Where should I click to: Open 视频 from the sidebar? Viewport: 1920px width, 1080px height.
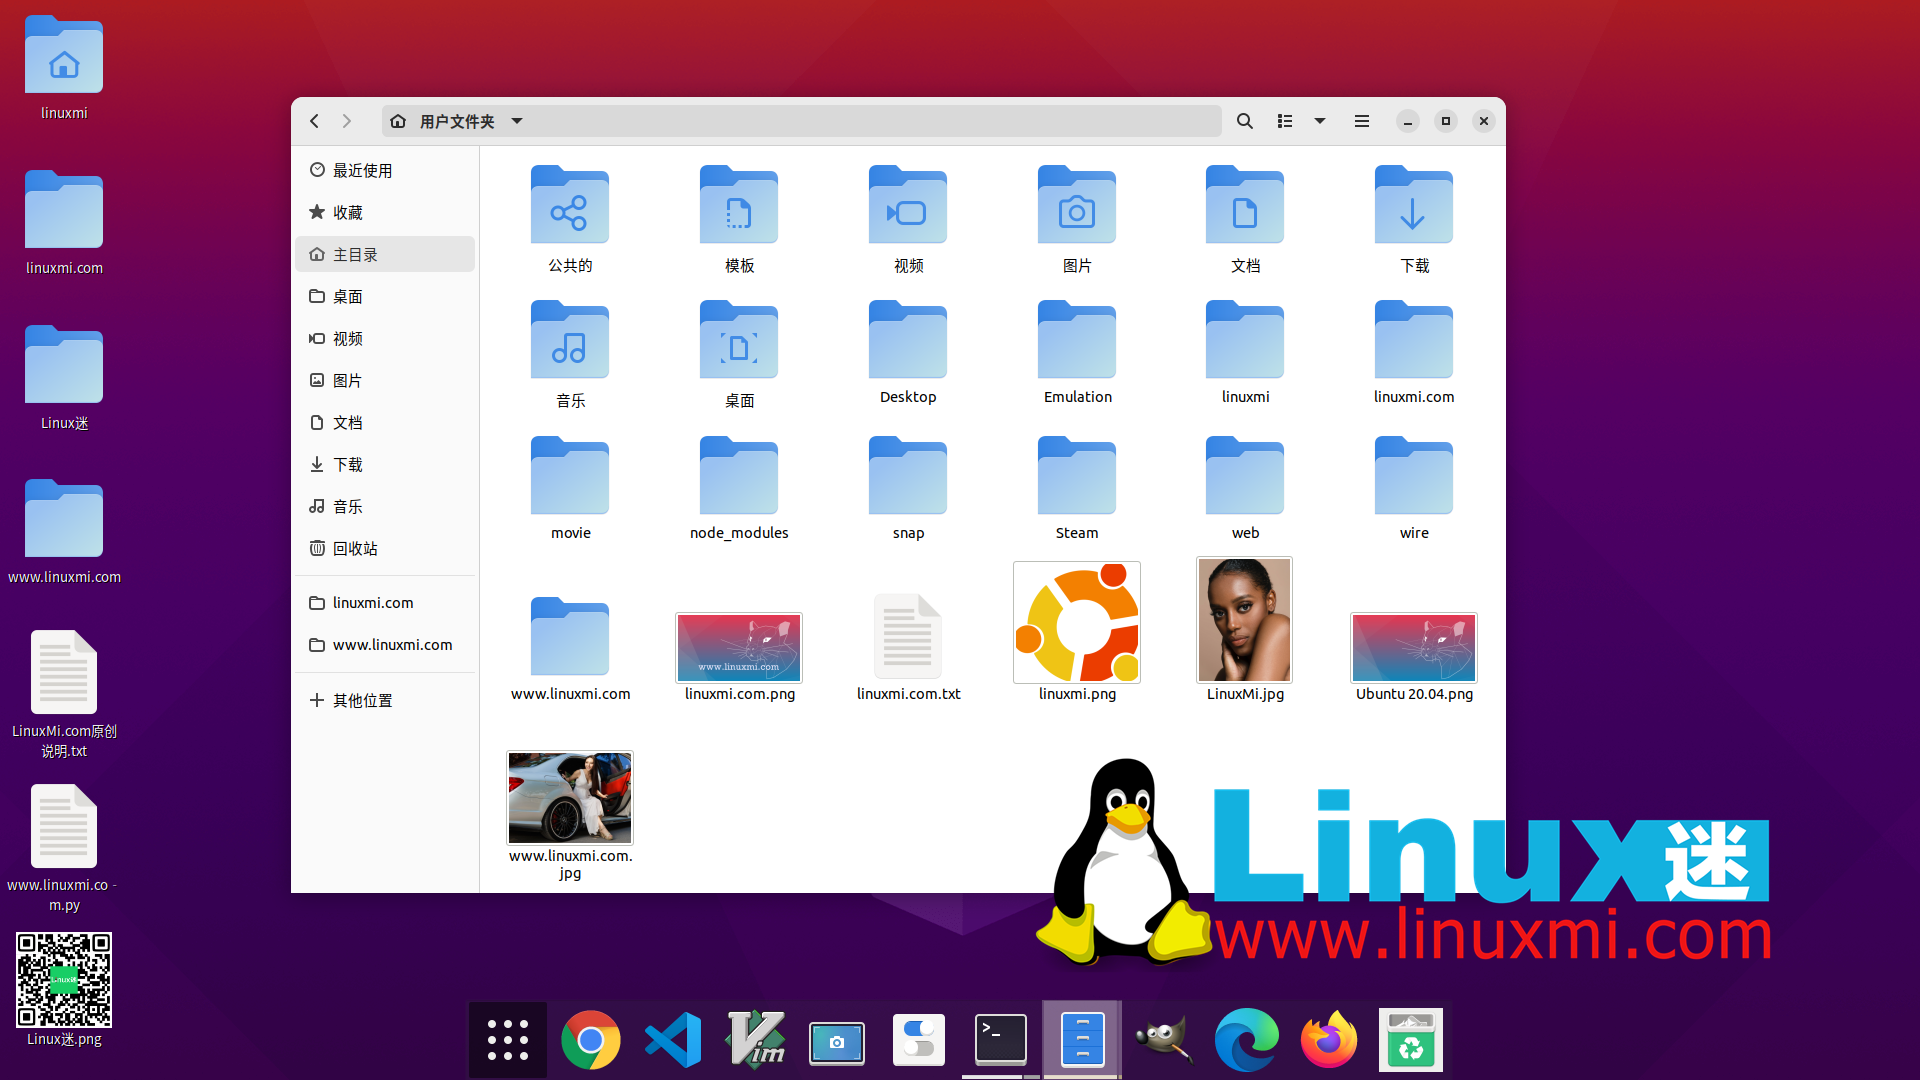385,338
